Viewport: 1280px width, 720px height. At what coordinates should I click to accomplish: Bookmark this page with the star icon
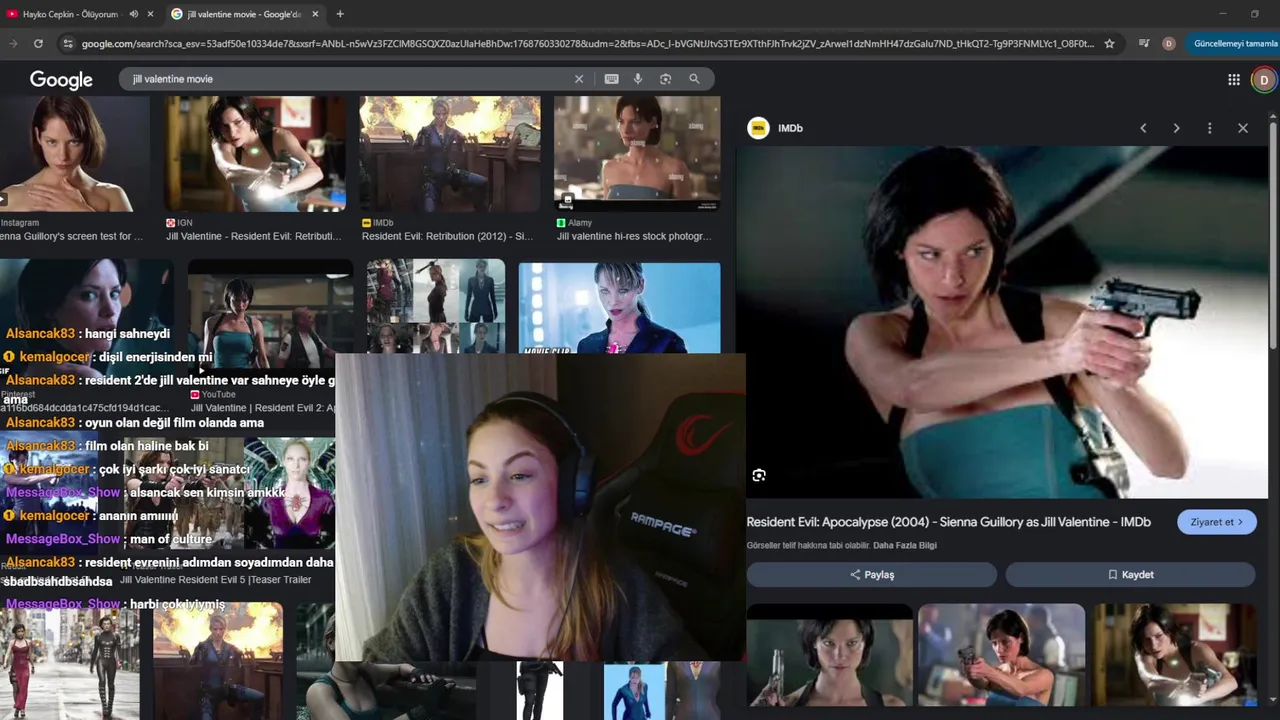click(1109, 44)
